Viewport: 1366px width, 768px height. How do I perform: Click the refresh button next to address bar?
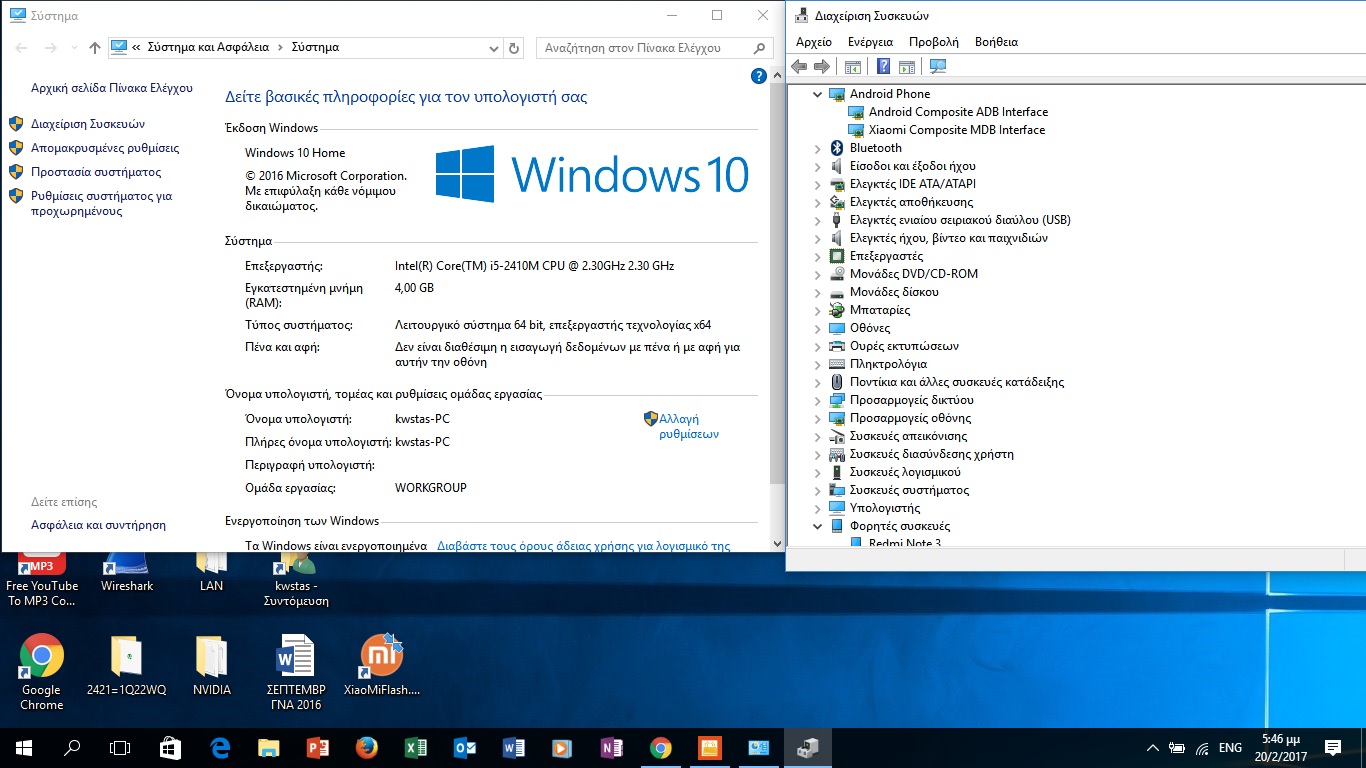click(514, 48)
